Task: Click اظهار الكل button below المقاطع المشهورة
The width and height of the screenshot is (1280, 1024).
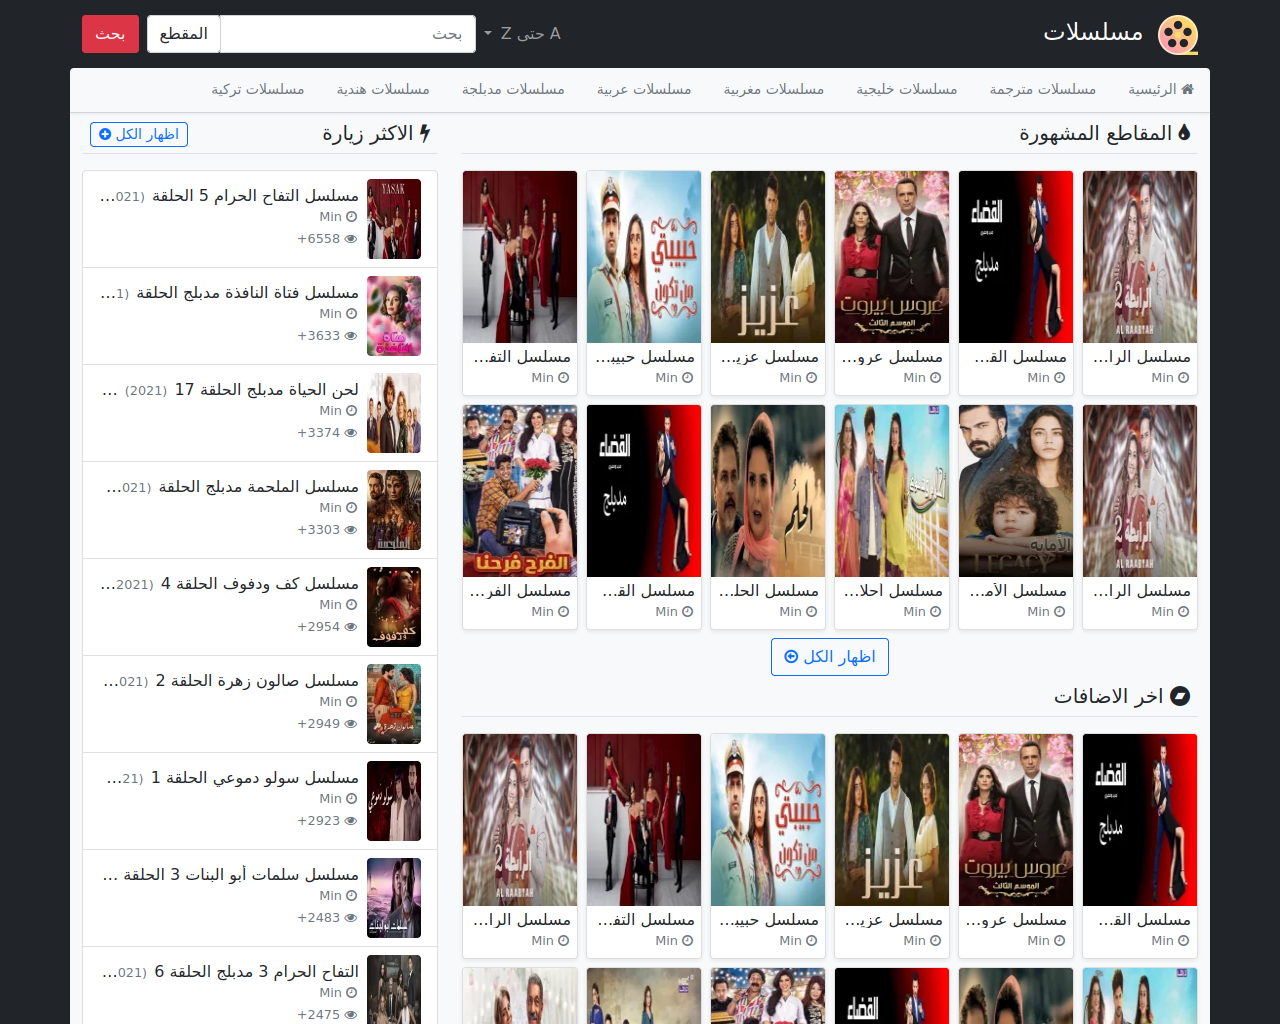Action: pyautogui.click(x=830, y=657)
